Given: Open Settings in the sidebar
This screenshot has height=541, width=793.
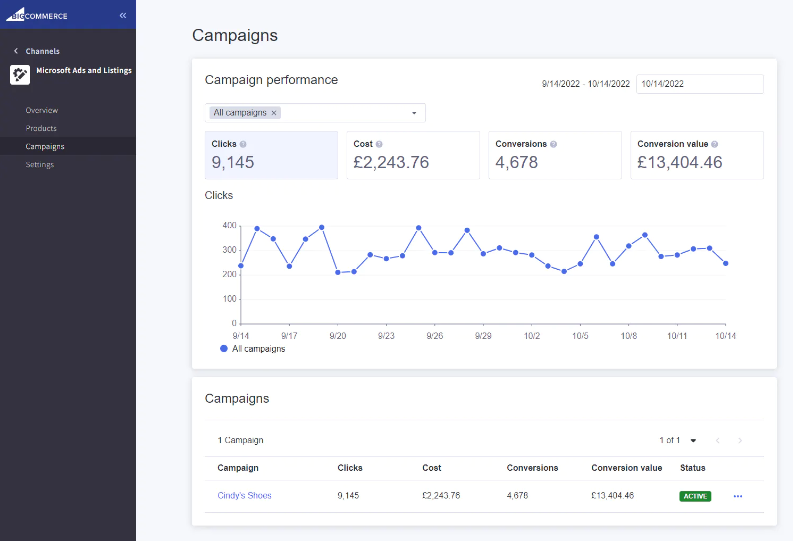Looking at the screenshot, I should [x=40, y=164].
